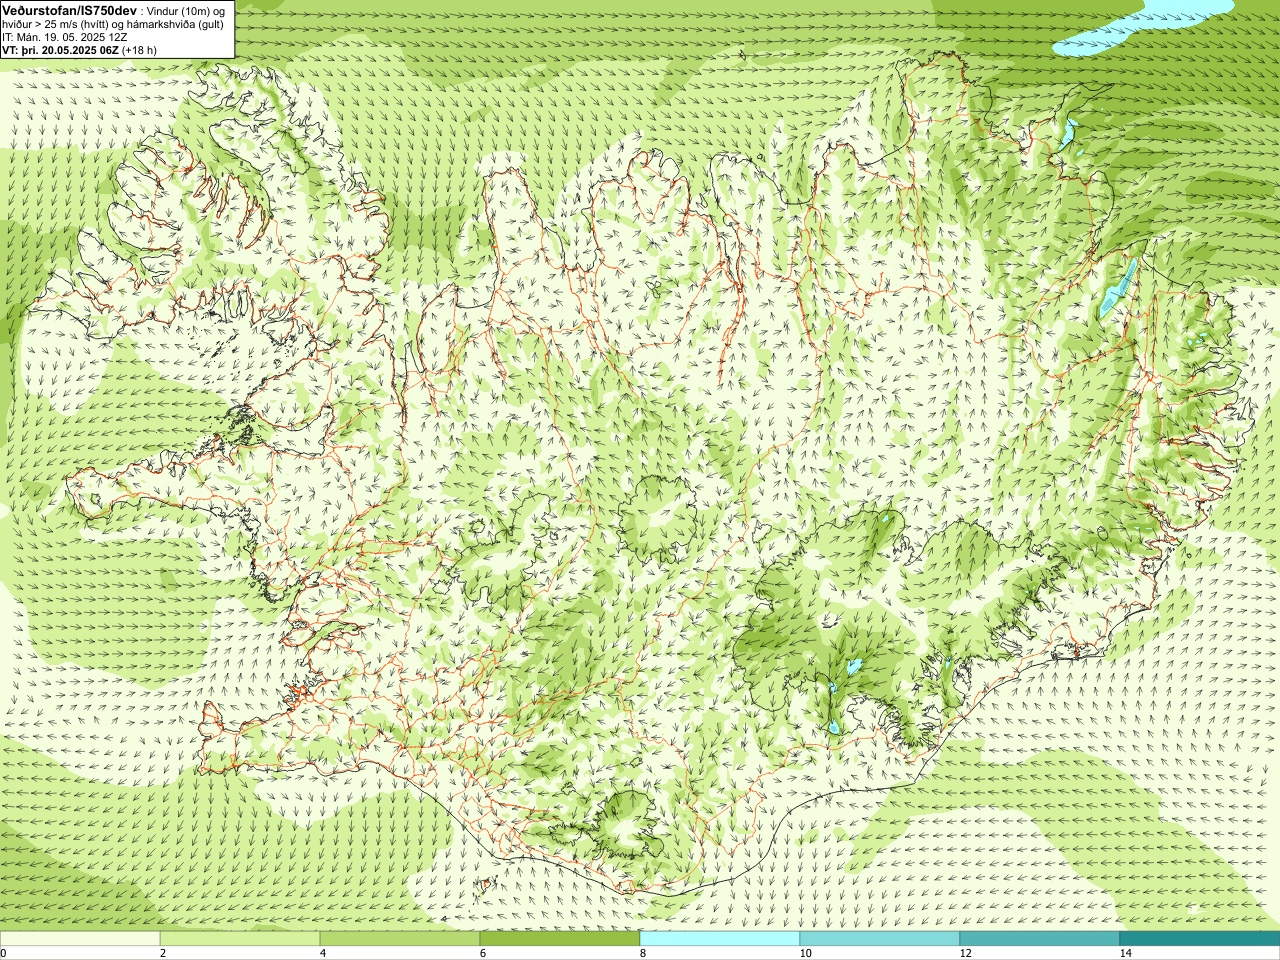Select the above 14 m/s dark teal swatch
This screenshot has width=1280, height=960.
click(1200, 939)
